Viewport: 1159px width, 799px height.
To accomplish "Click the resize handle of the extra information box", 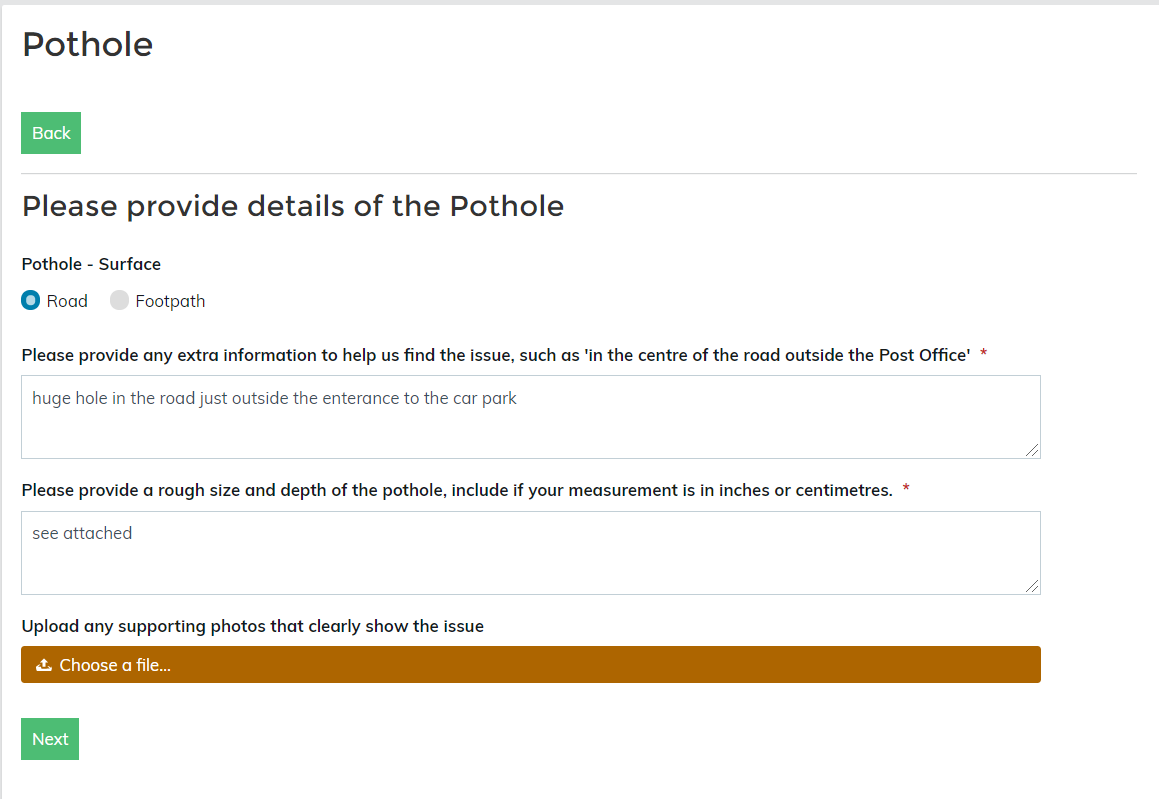I will [x=1033, y=451].
